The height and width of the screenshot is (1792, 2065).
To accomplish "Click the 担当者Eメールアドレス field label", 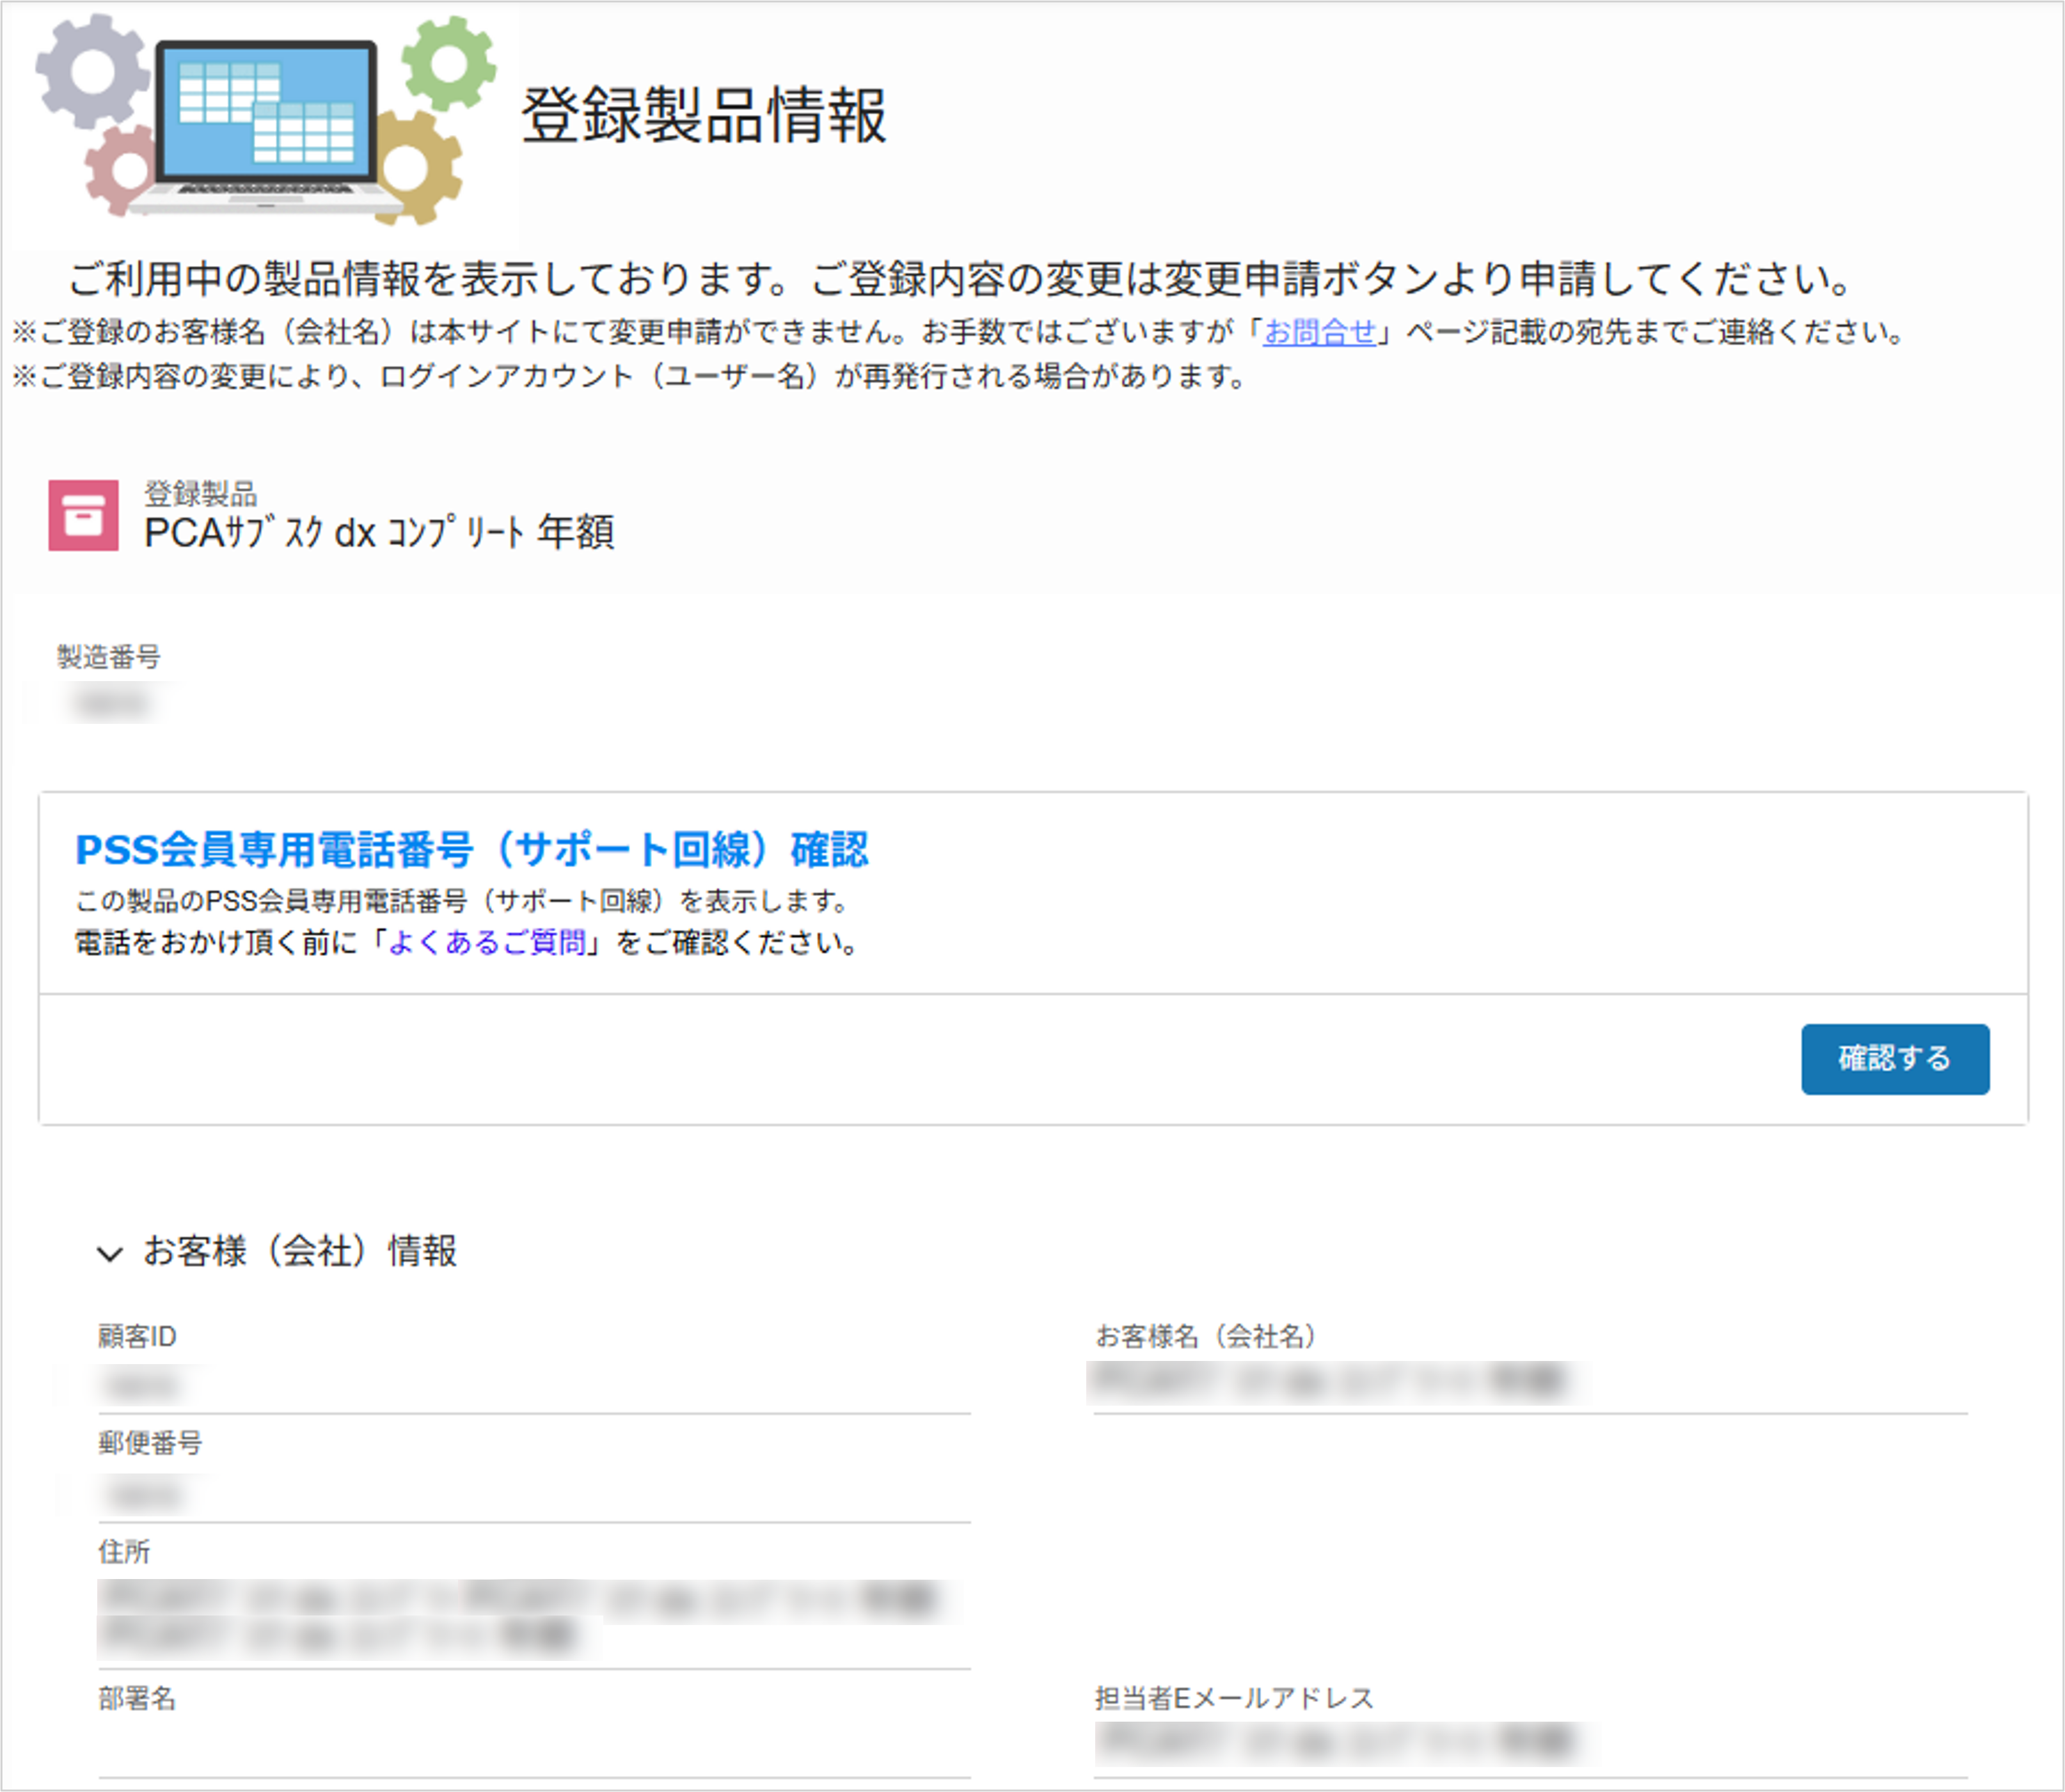I will [1234, 1698].
